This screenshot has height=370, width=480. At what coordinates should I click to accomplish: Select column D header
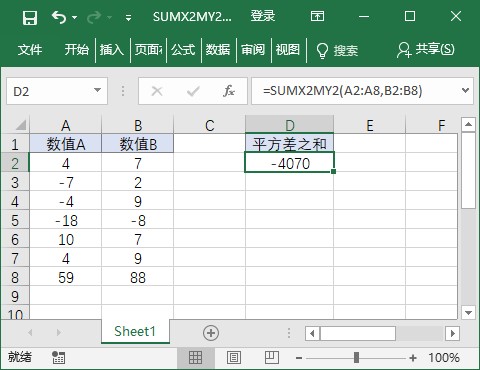tap(290, 125)
